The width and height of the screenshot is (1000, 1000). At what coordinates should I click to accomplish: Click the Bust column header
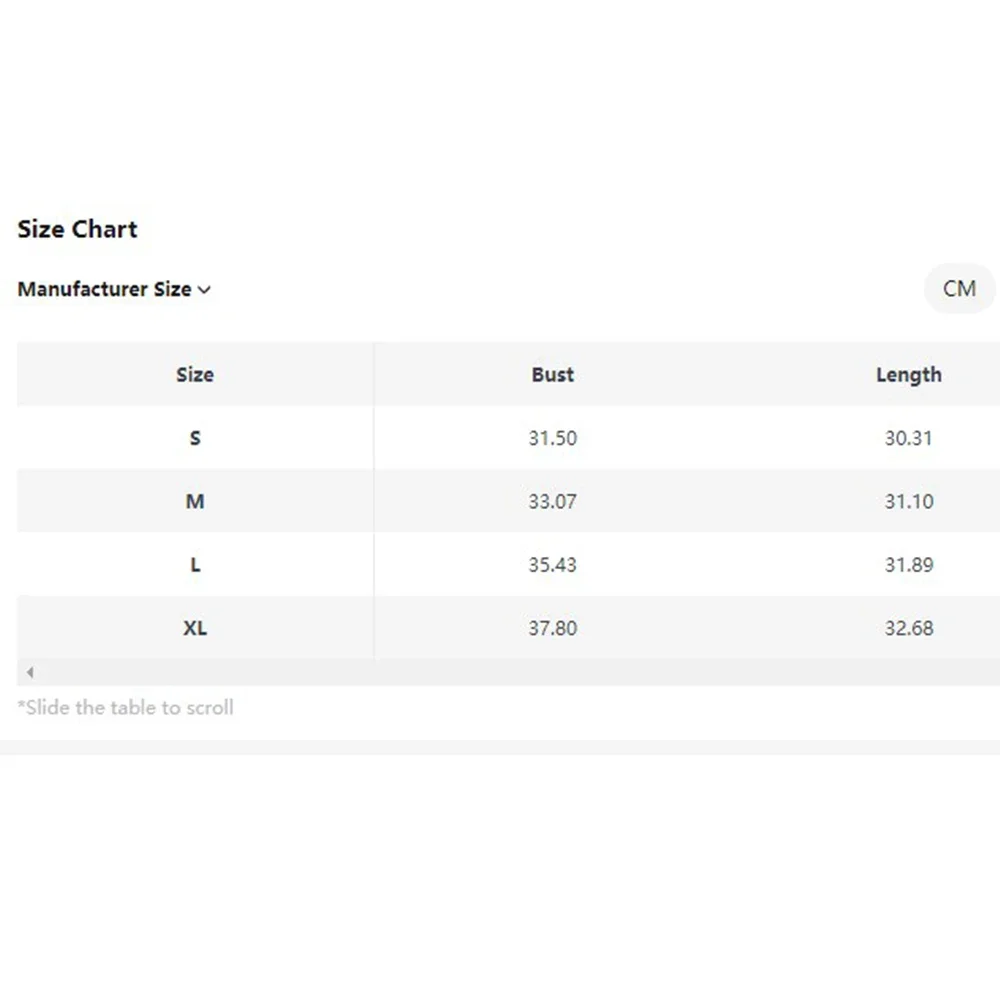click(553, 375)
